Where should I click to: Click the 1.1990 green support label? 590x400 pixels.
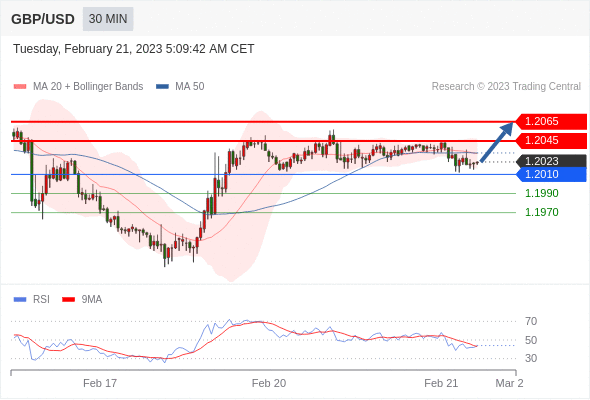542,193
